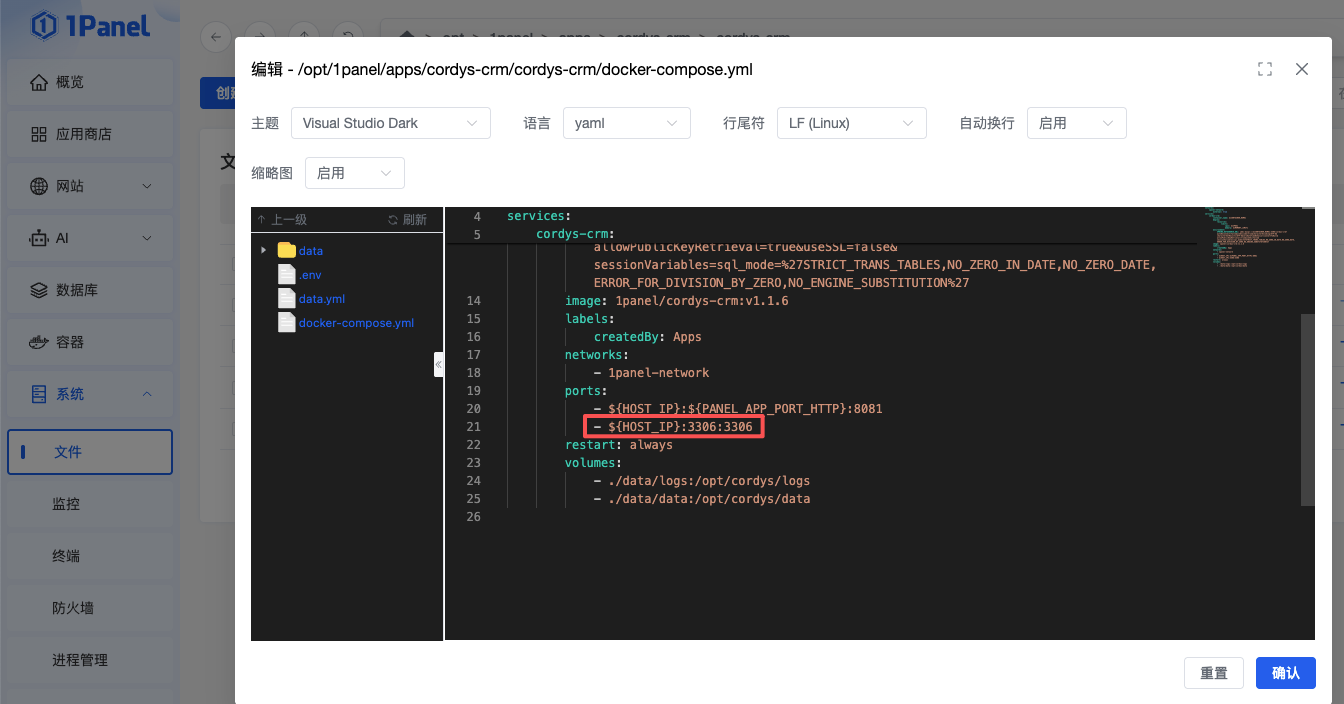Go up with 上一级 button
This screenshot has height=704, width=1344.
281,220
